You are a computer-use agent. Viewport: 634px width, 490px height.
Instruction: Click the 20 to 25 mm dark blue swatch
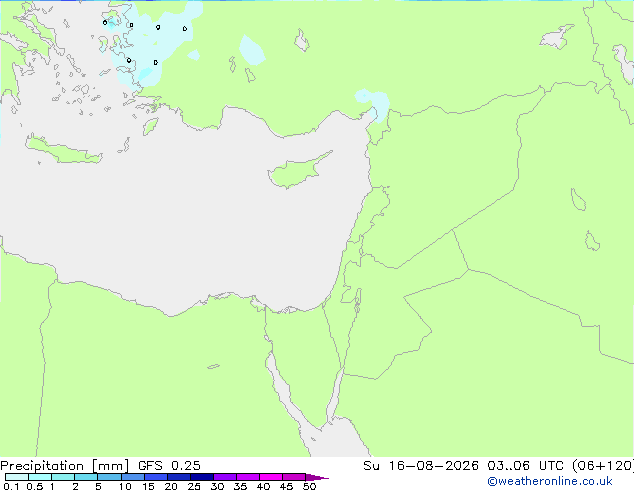tap(179, 477)
